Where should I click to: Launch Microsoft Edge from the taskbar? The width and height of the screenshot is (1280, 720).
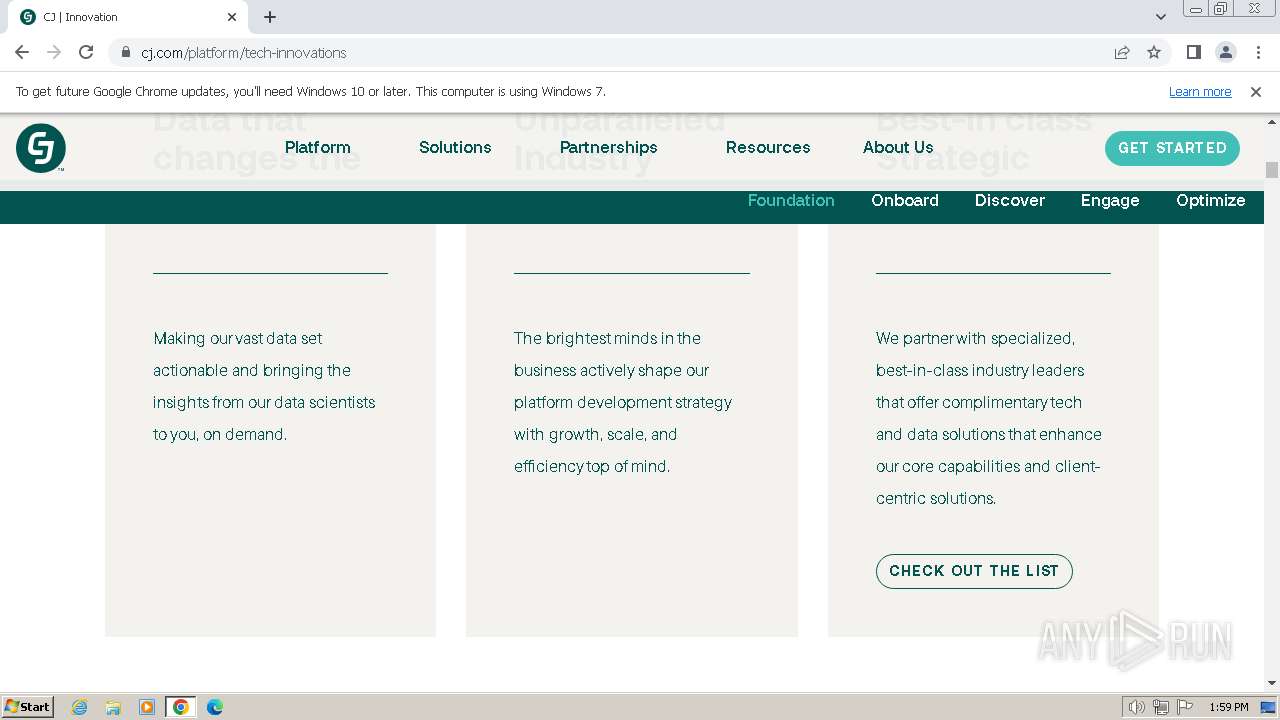coord(215,707)
